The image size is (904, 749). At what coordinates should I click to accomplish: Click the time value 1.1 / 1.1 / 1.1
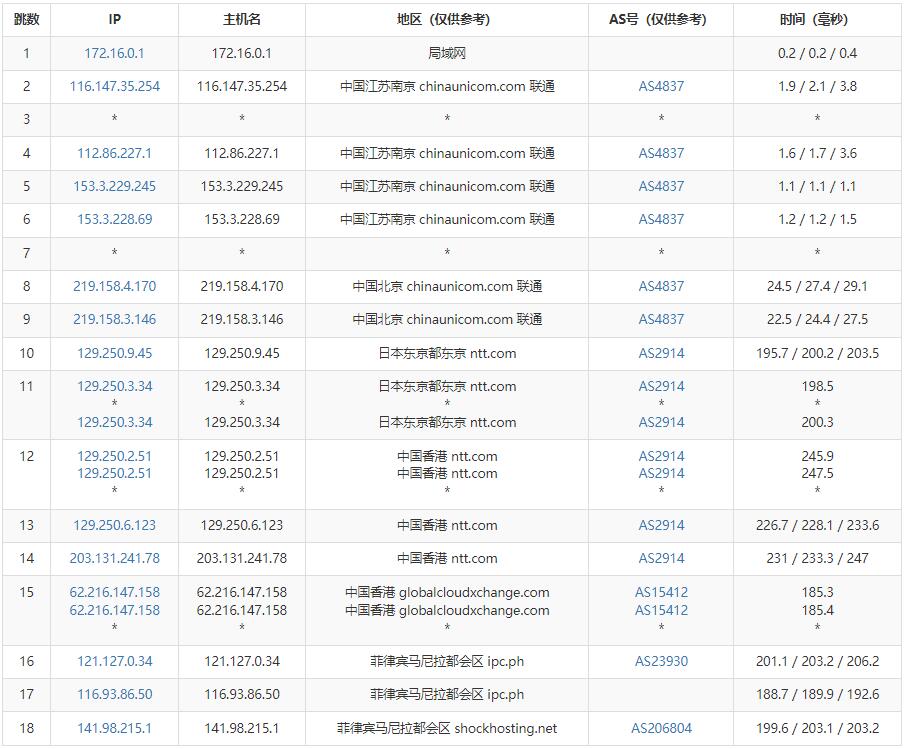point(817,186)
